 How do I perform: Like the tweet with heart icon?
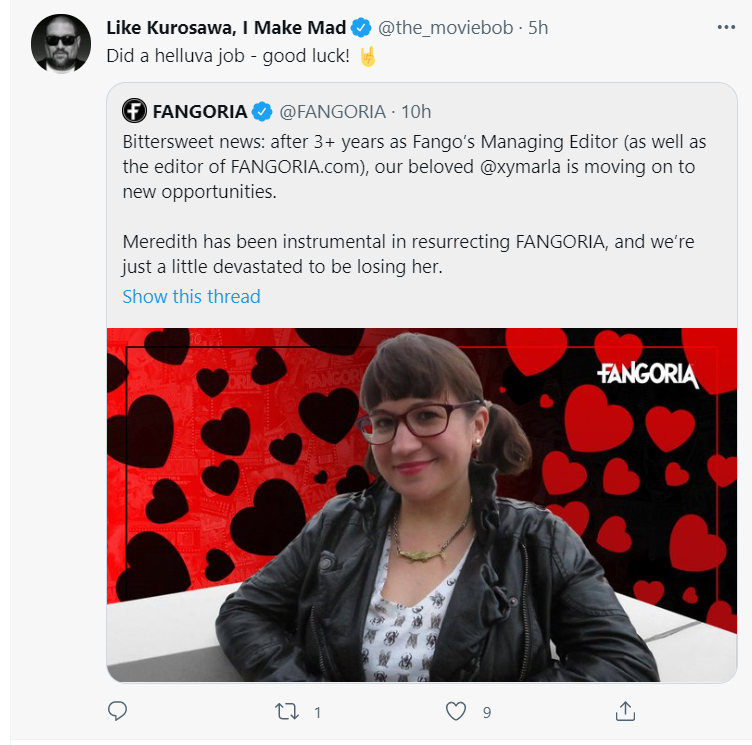coord(456,711)
